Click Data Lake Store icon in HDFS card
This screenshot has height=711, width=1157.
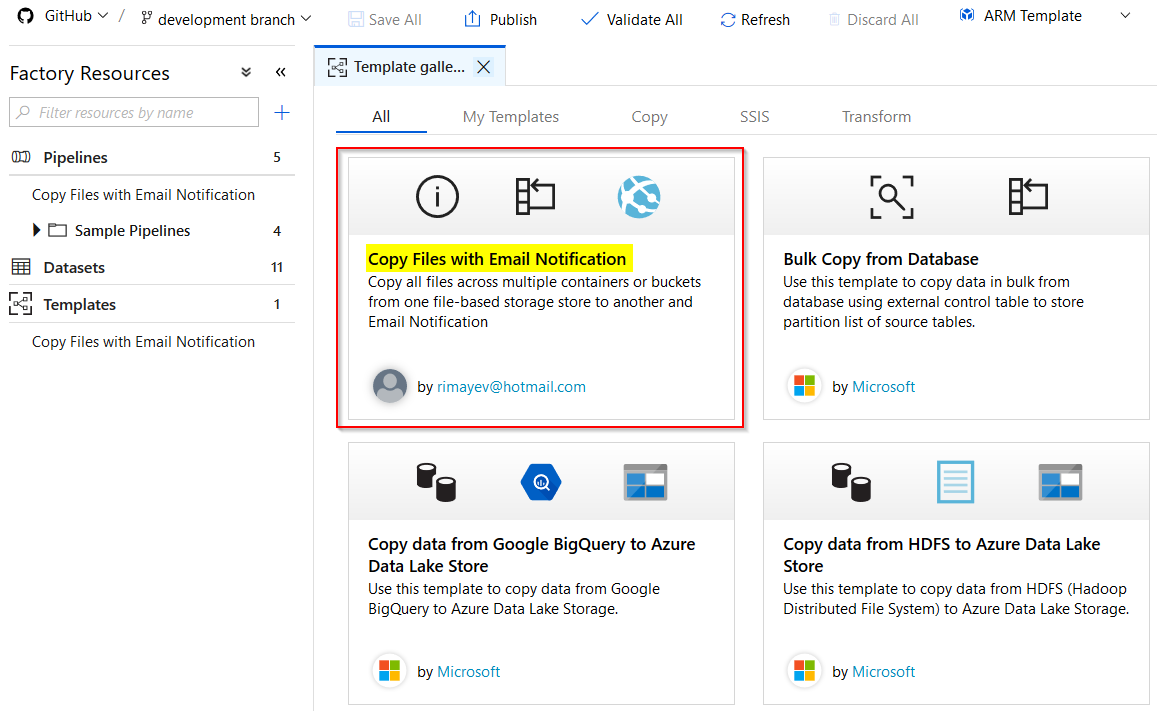click(x=1060, y=482)
